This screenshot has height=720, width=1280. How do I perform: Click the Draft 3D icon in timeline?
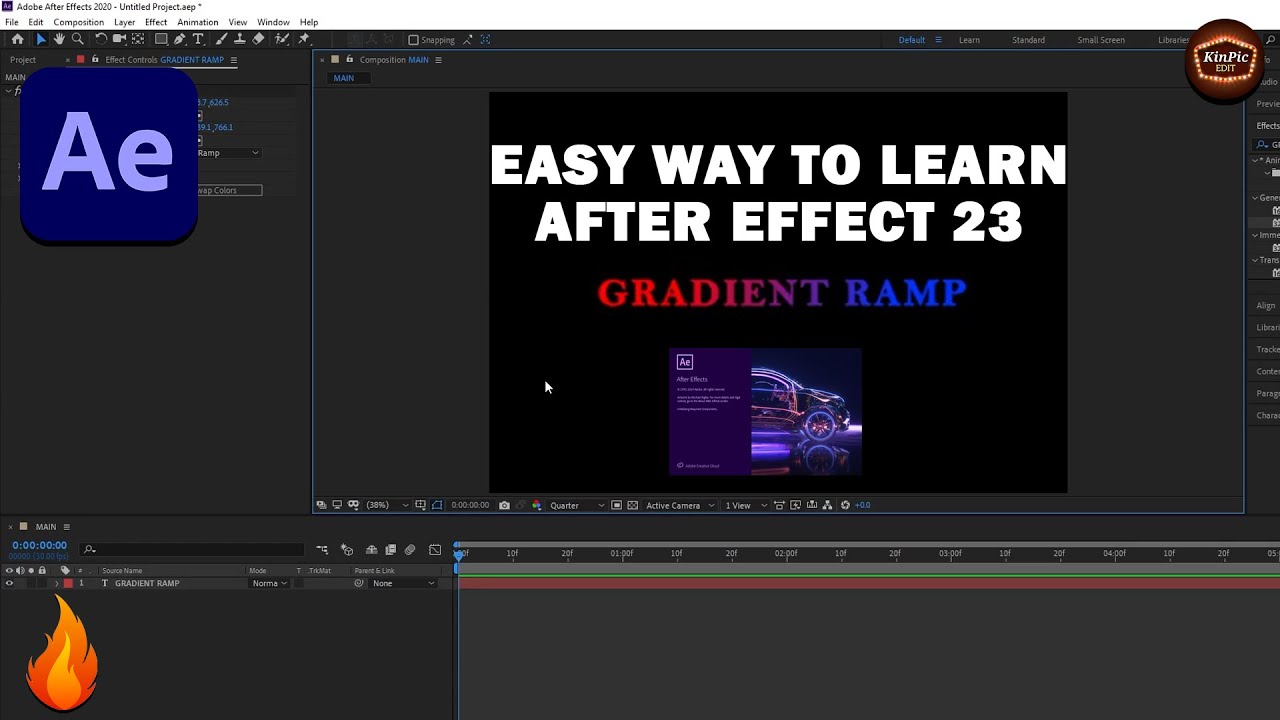(x=347, y=550)
